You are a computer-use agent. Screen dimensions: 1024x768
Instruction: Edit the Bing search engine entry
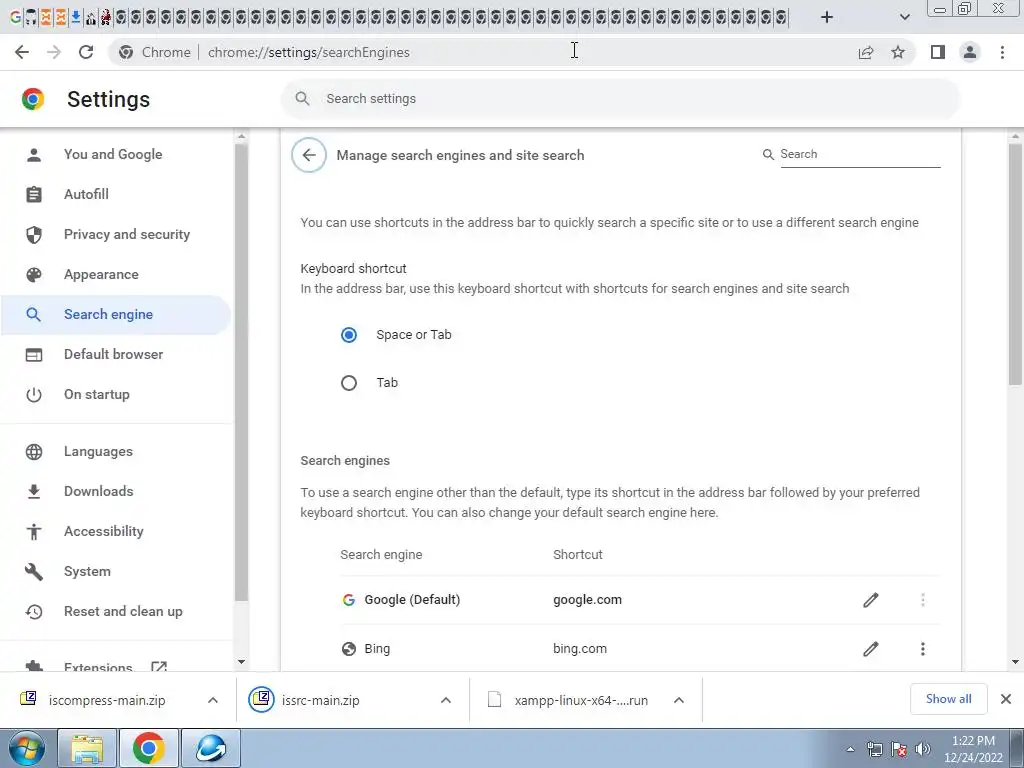tap(871, 648)
